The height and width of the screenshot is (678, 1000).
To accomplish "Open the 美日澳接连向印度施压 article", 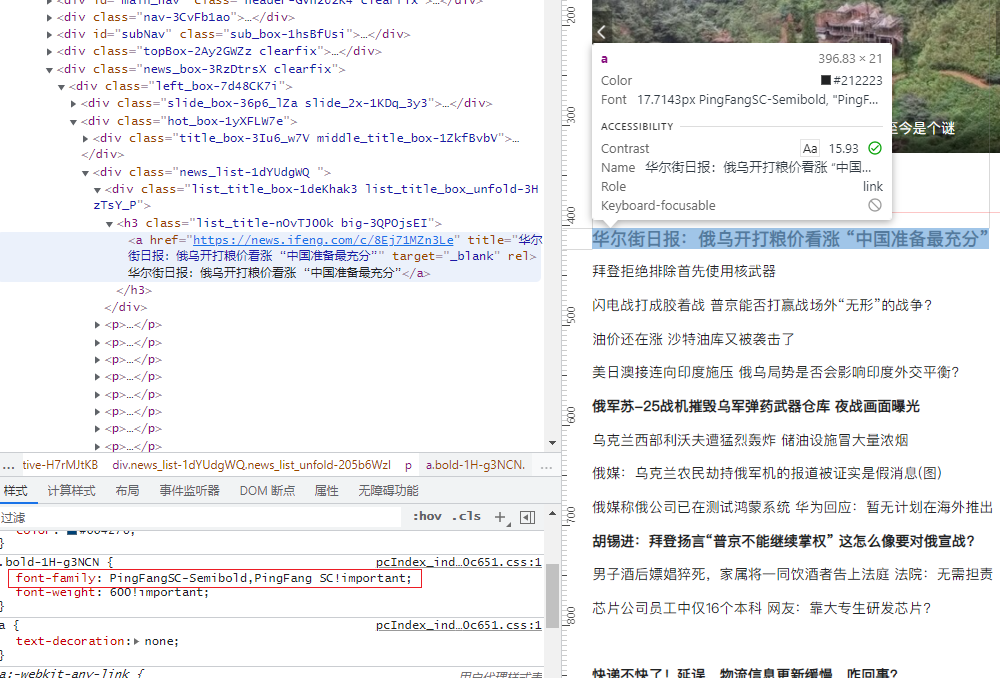I will (776, 372).
